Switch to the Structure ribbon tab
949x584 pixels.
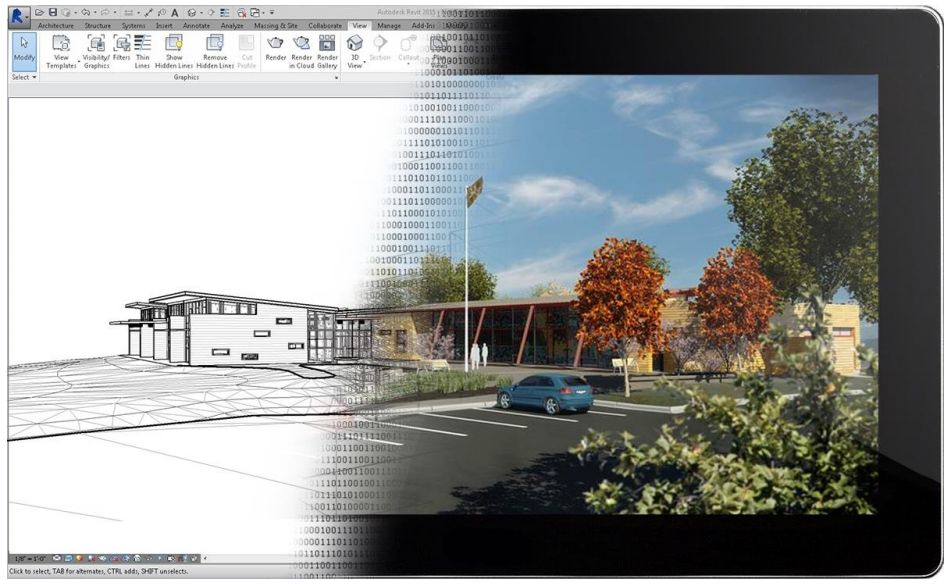pos(97,26)
